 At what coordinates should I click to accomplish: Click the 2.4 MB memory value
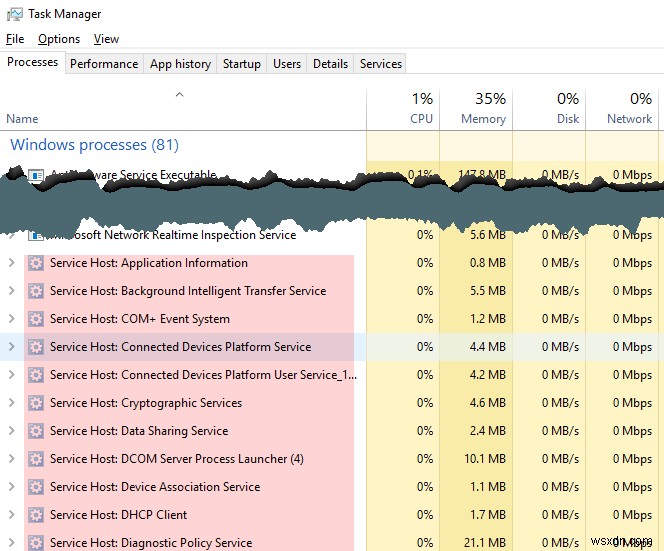tap(487, 431)
